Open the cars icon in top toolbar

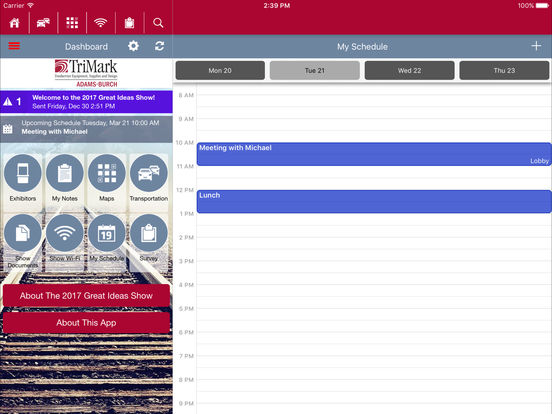point(43,23)
